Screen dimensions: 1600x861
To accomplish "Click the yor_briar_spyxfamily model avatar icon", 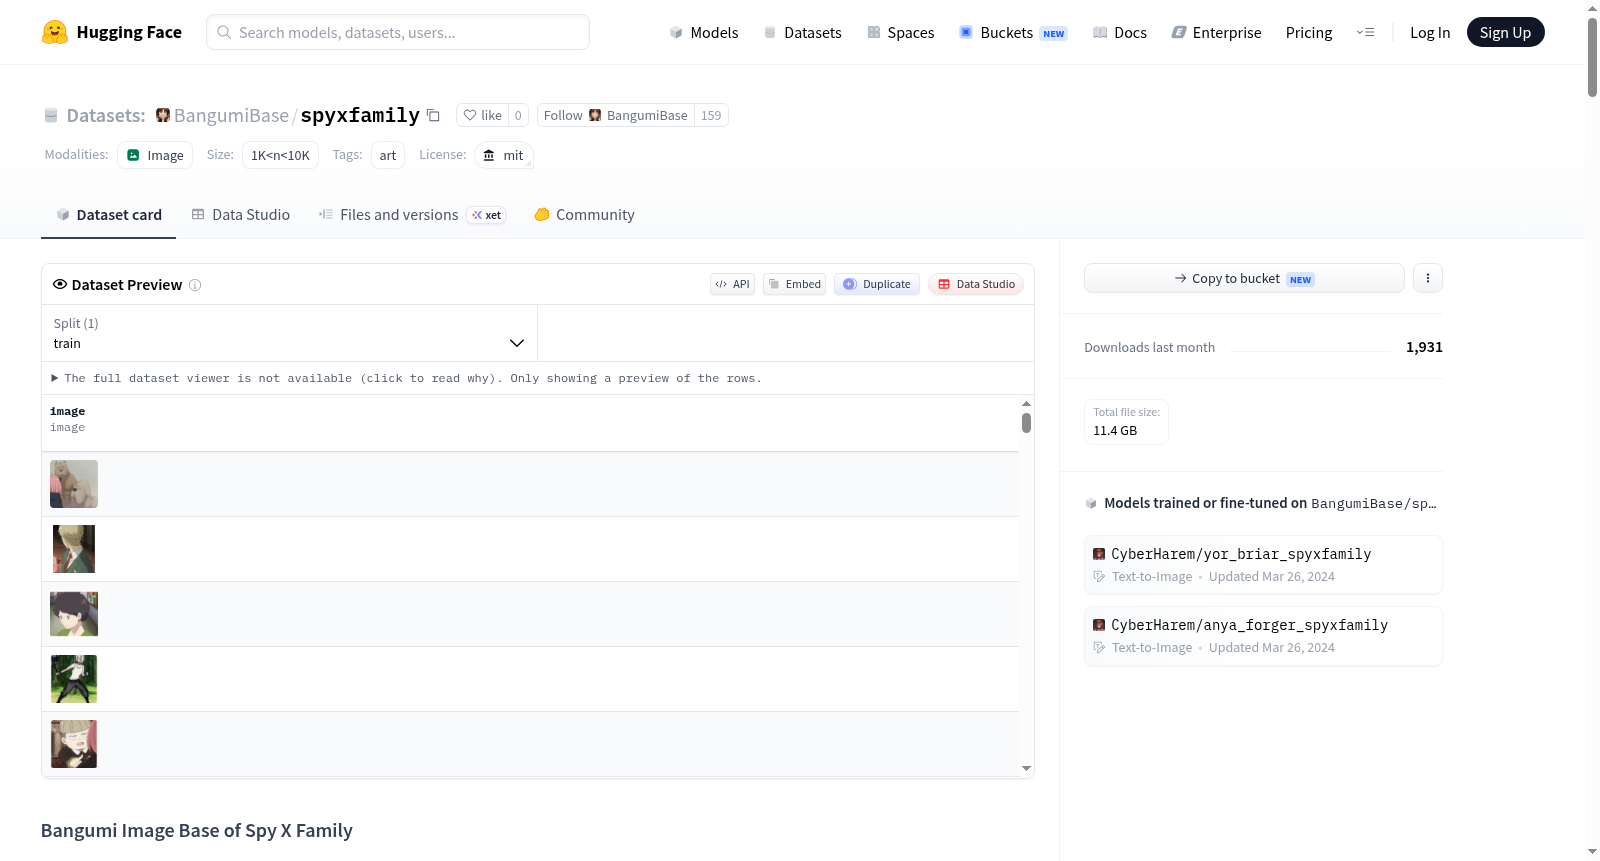I will pos(1099,554).
